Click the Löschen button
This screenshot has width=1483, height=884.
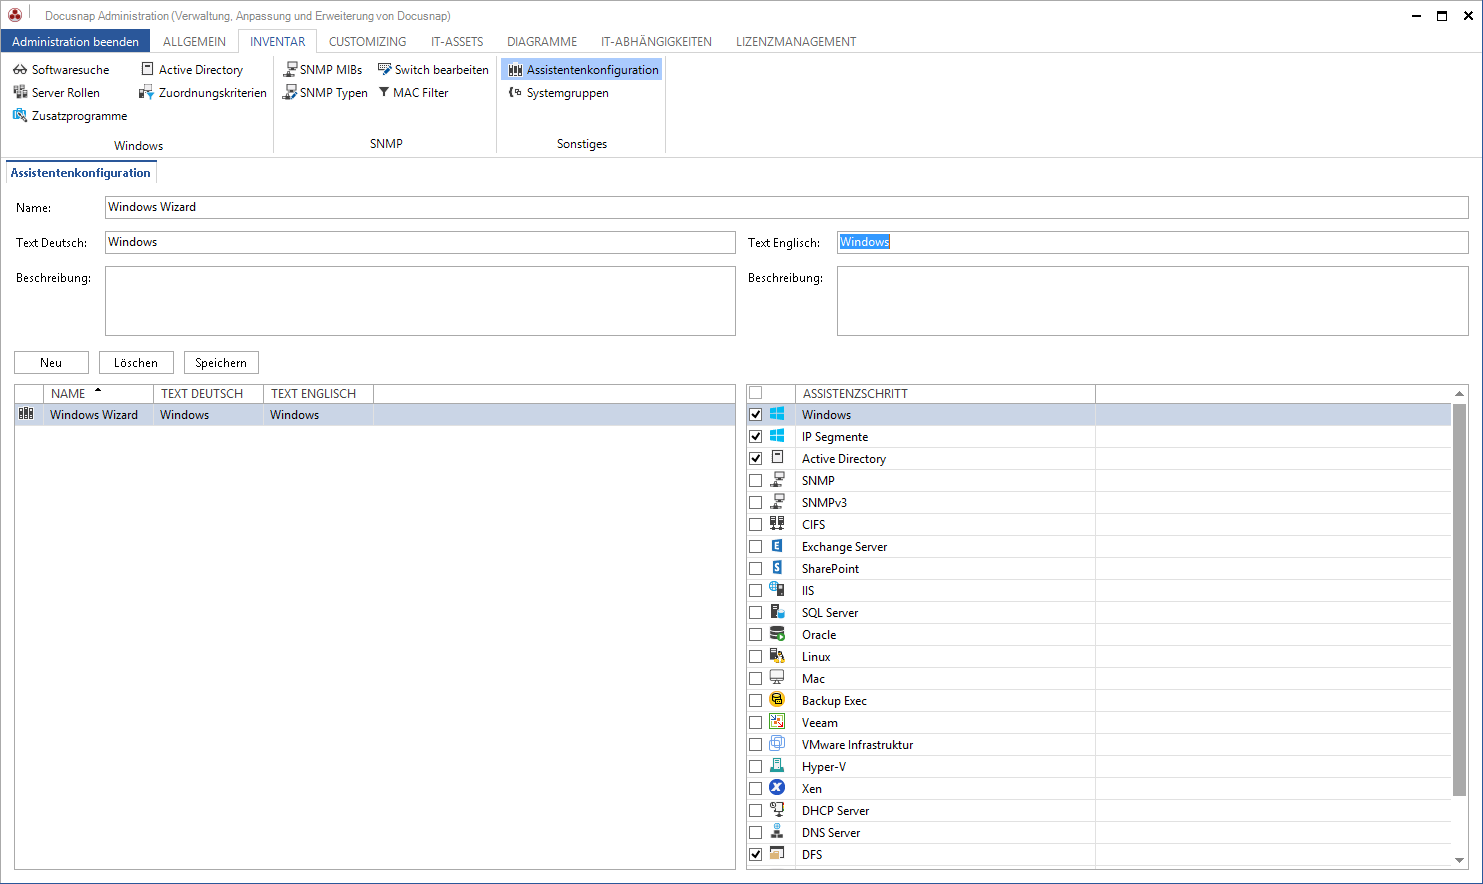pyautogui.click(x=136, y=362)
